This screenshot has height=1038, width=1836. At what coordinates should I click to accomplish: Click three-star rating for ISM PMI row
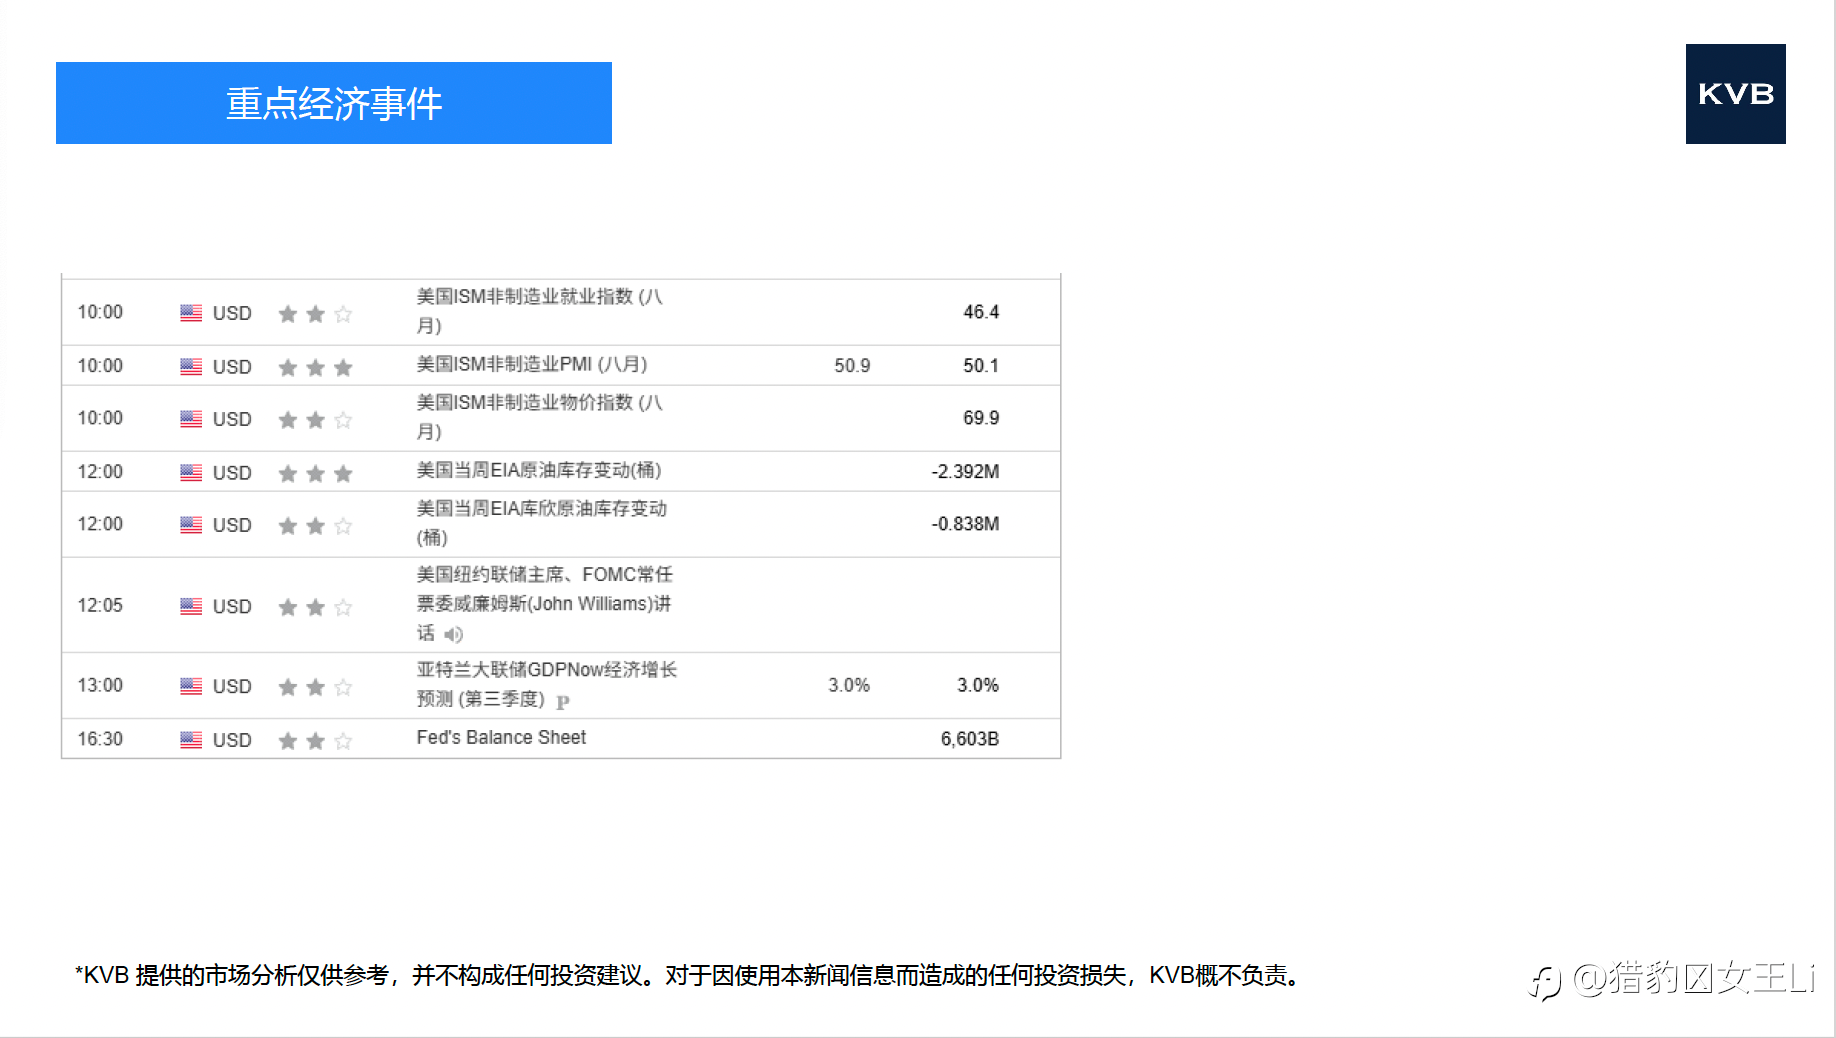click(x=315, y=368)
